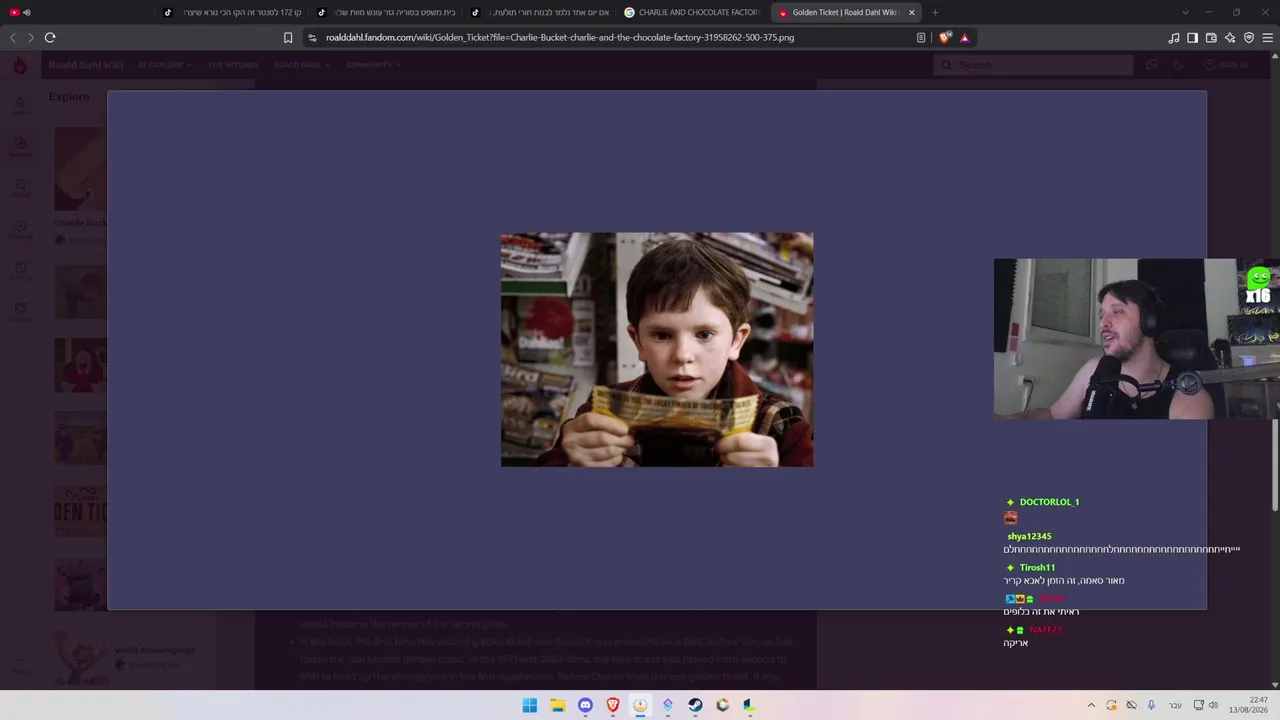The height and width of the screenshot is (720, 1280).
Task: Open a new browser tab
Action: coord(935,13)
